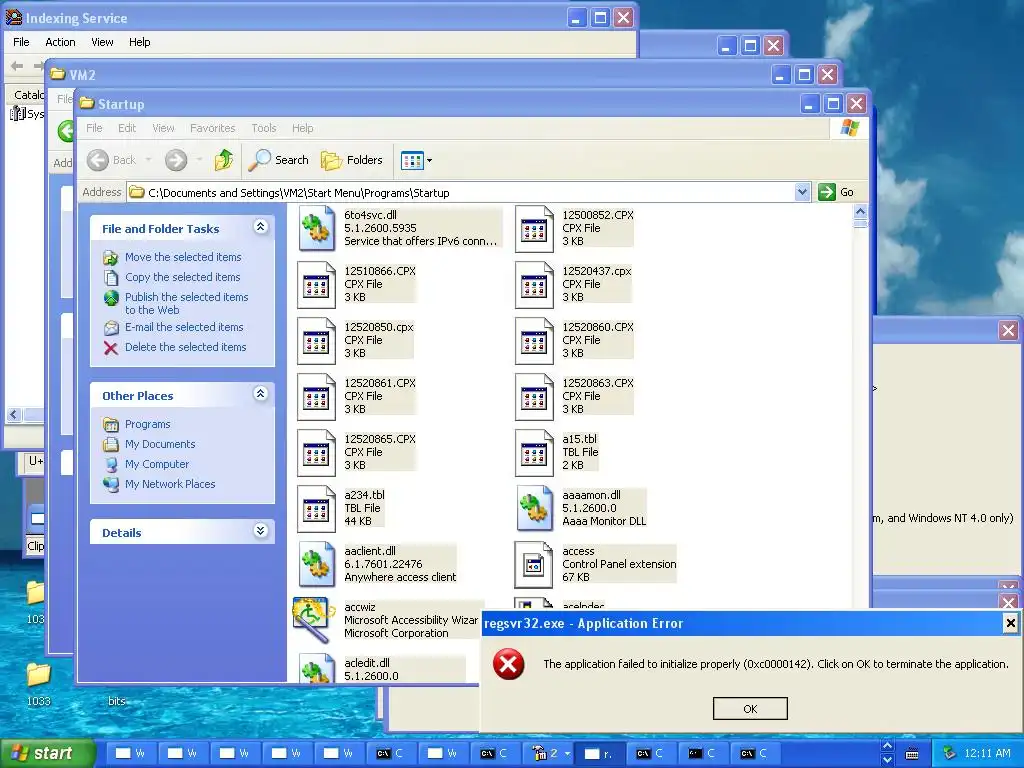The image size is (1024, 768).
Task: Select the 12500852.CPX file icon
Action: click(x=534, y=229)
